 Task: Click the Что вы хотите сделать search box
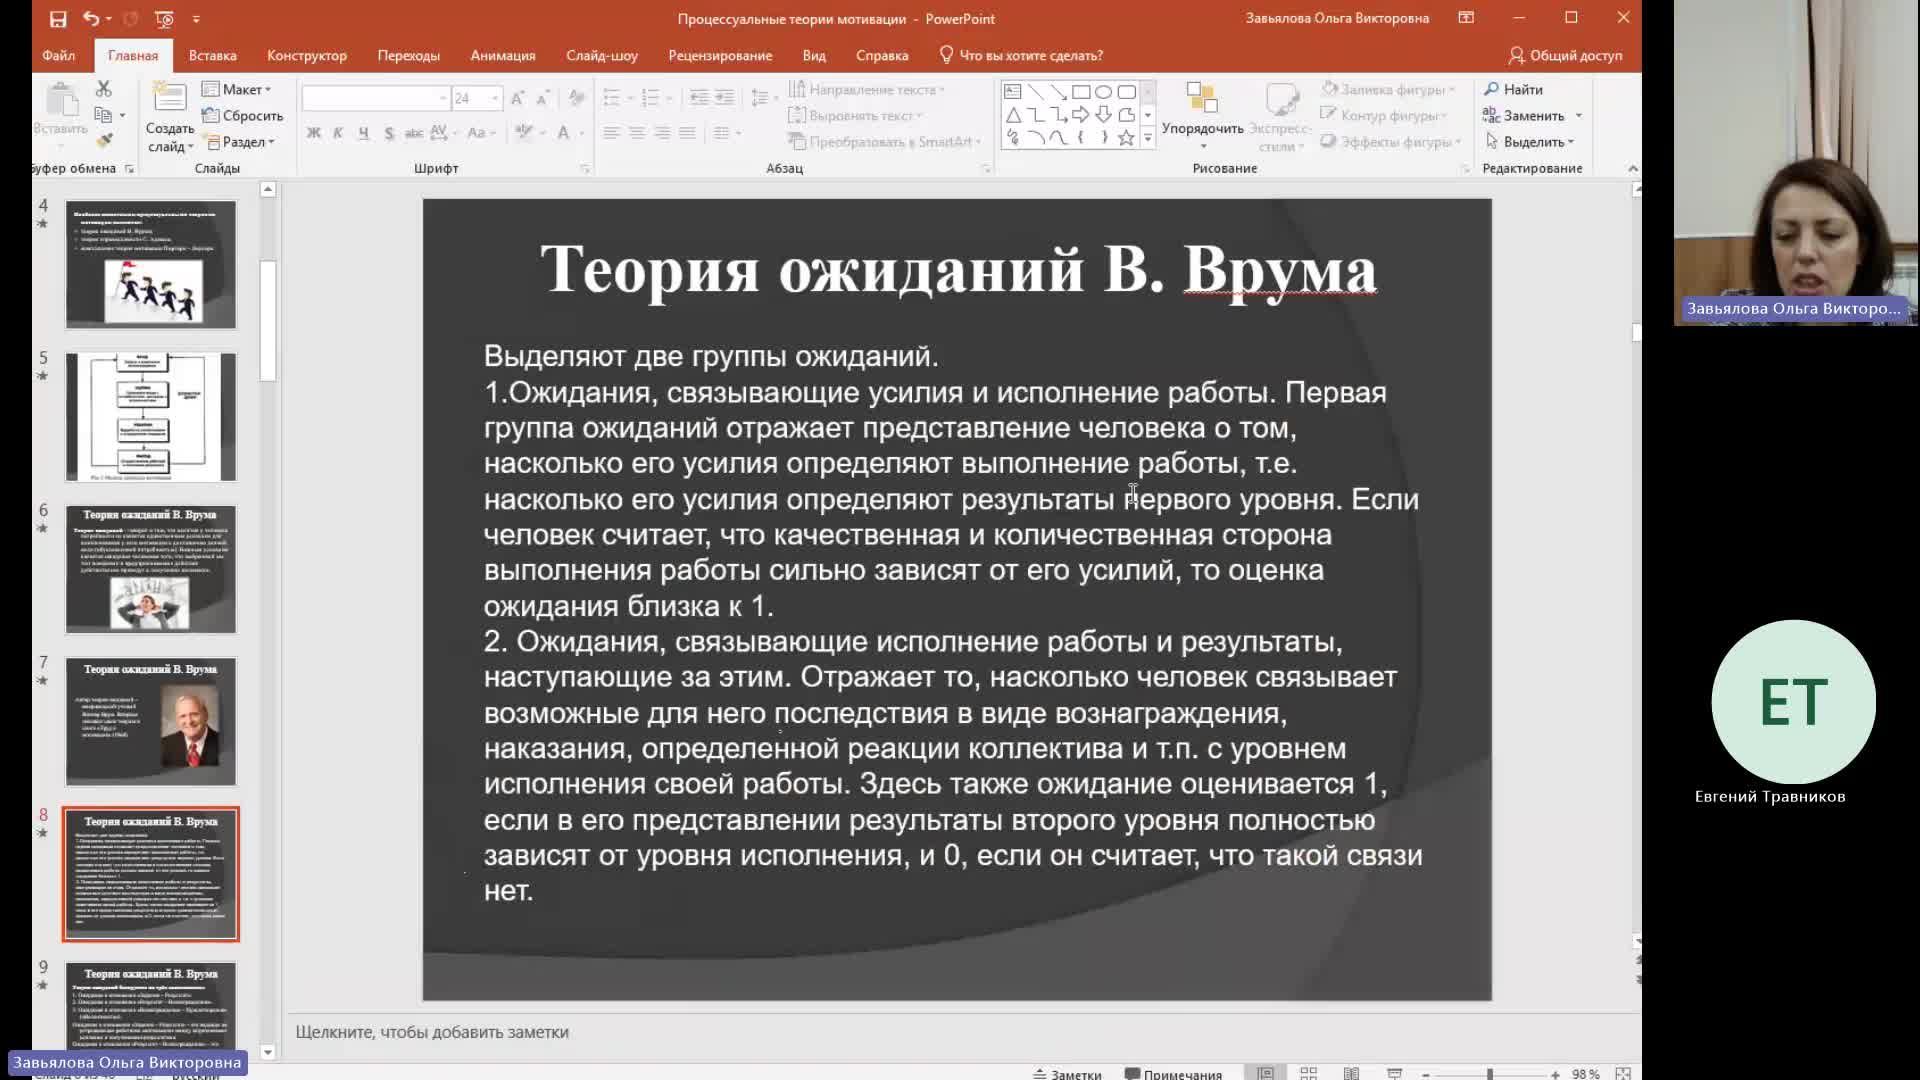[1021, 55]
